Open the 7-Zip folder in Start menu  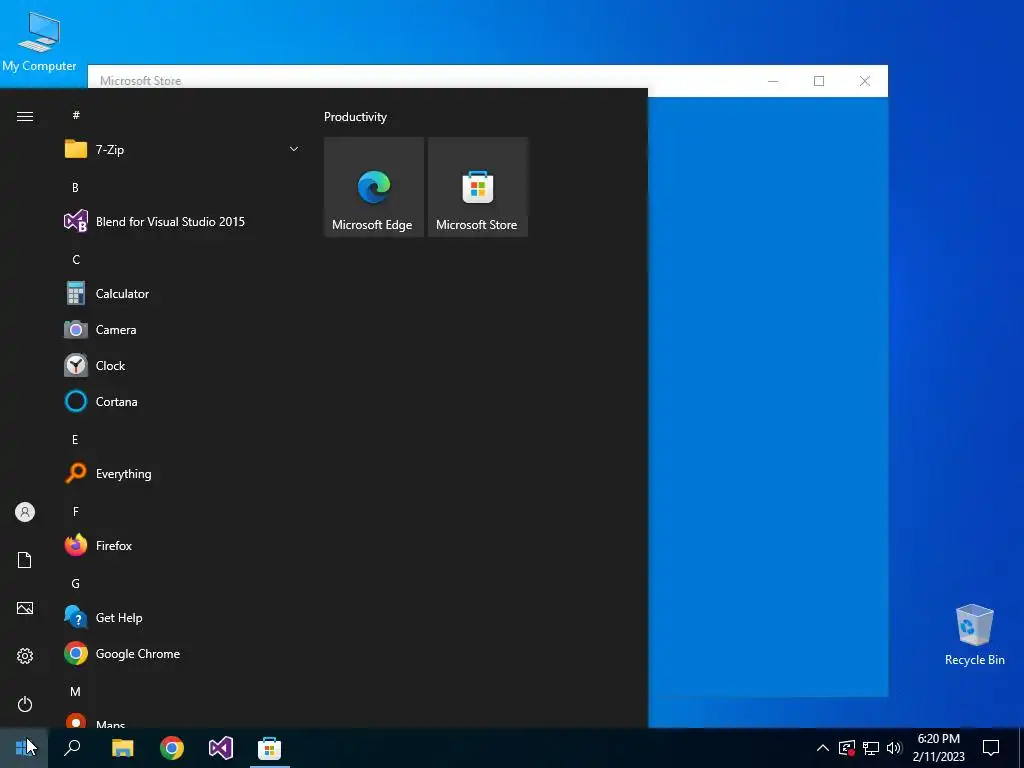182,150
